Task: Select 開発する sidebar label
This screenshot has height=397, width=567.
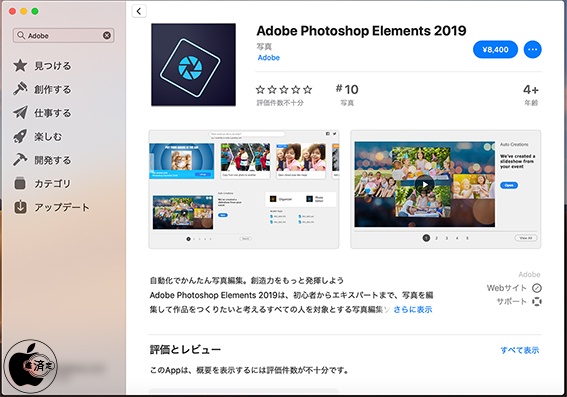Action: (52, 160)
